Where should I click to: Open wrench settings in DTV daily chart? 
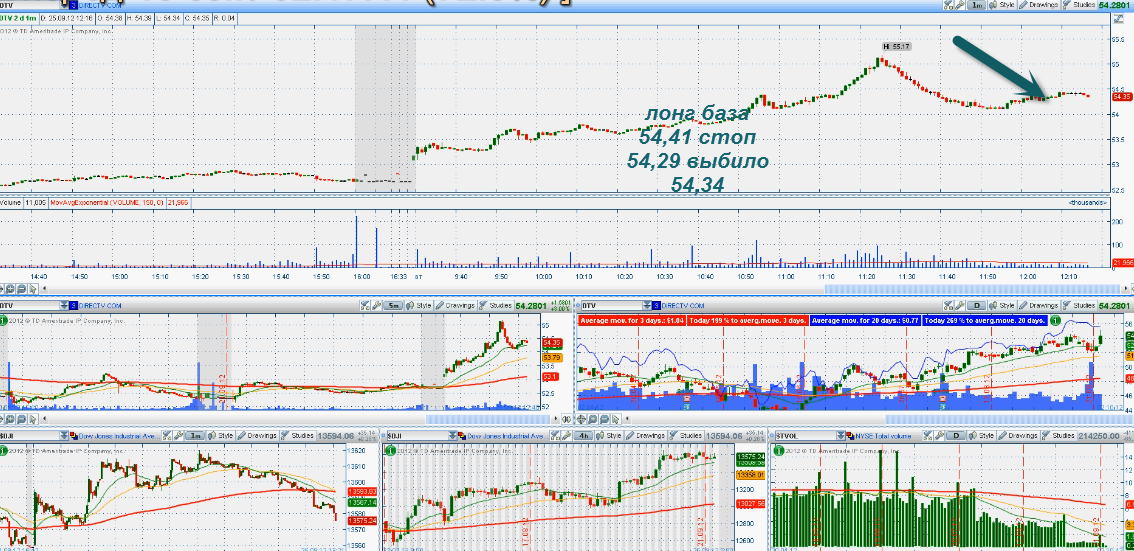pyautogui.click(x=960, y=306)
